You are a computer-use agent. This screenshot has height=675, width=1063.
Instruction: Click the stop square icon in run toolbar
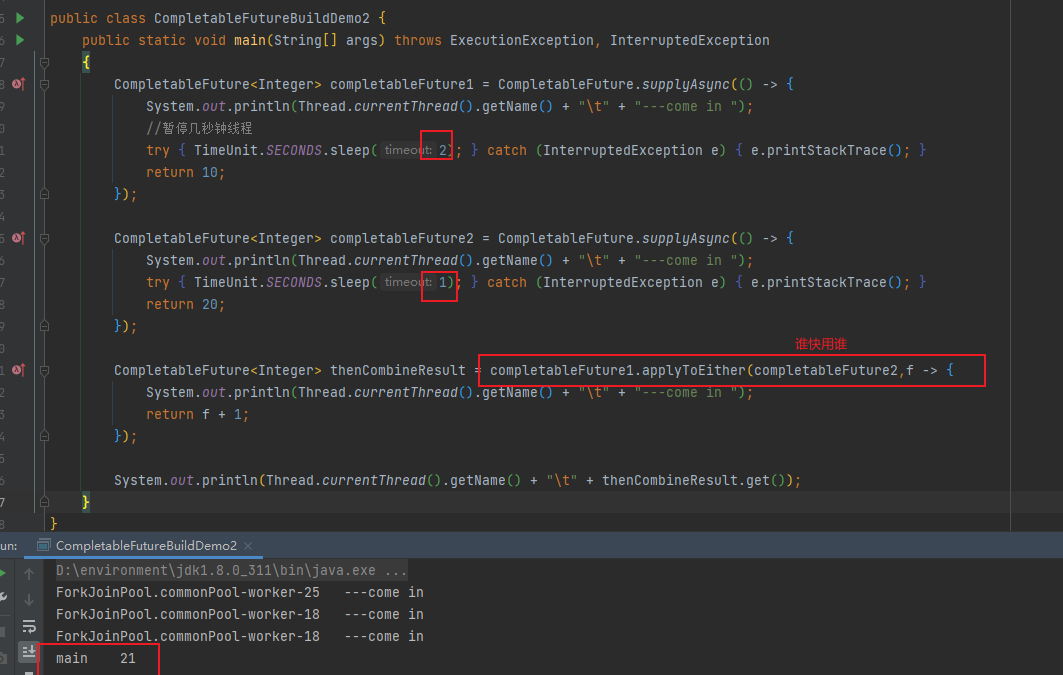click(3, 630)
